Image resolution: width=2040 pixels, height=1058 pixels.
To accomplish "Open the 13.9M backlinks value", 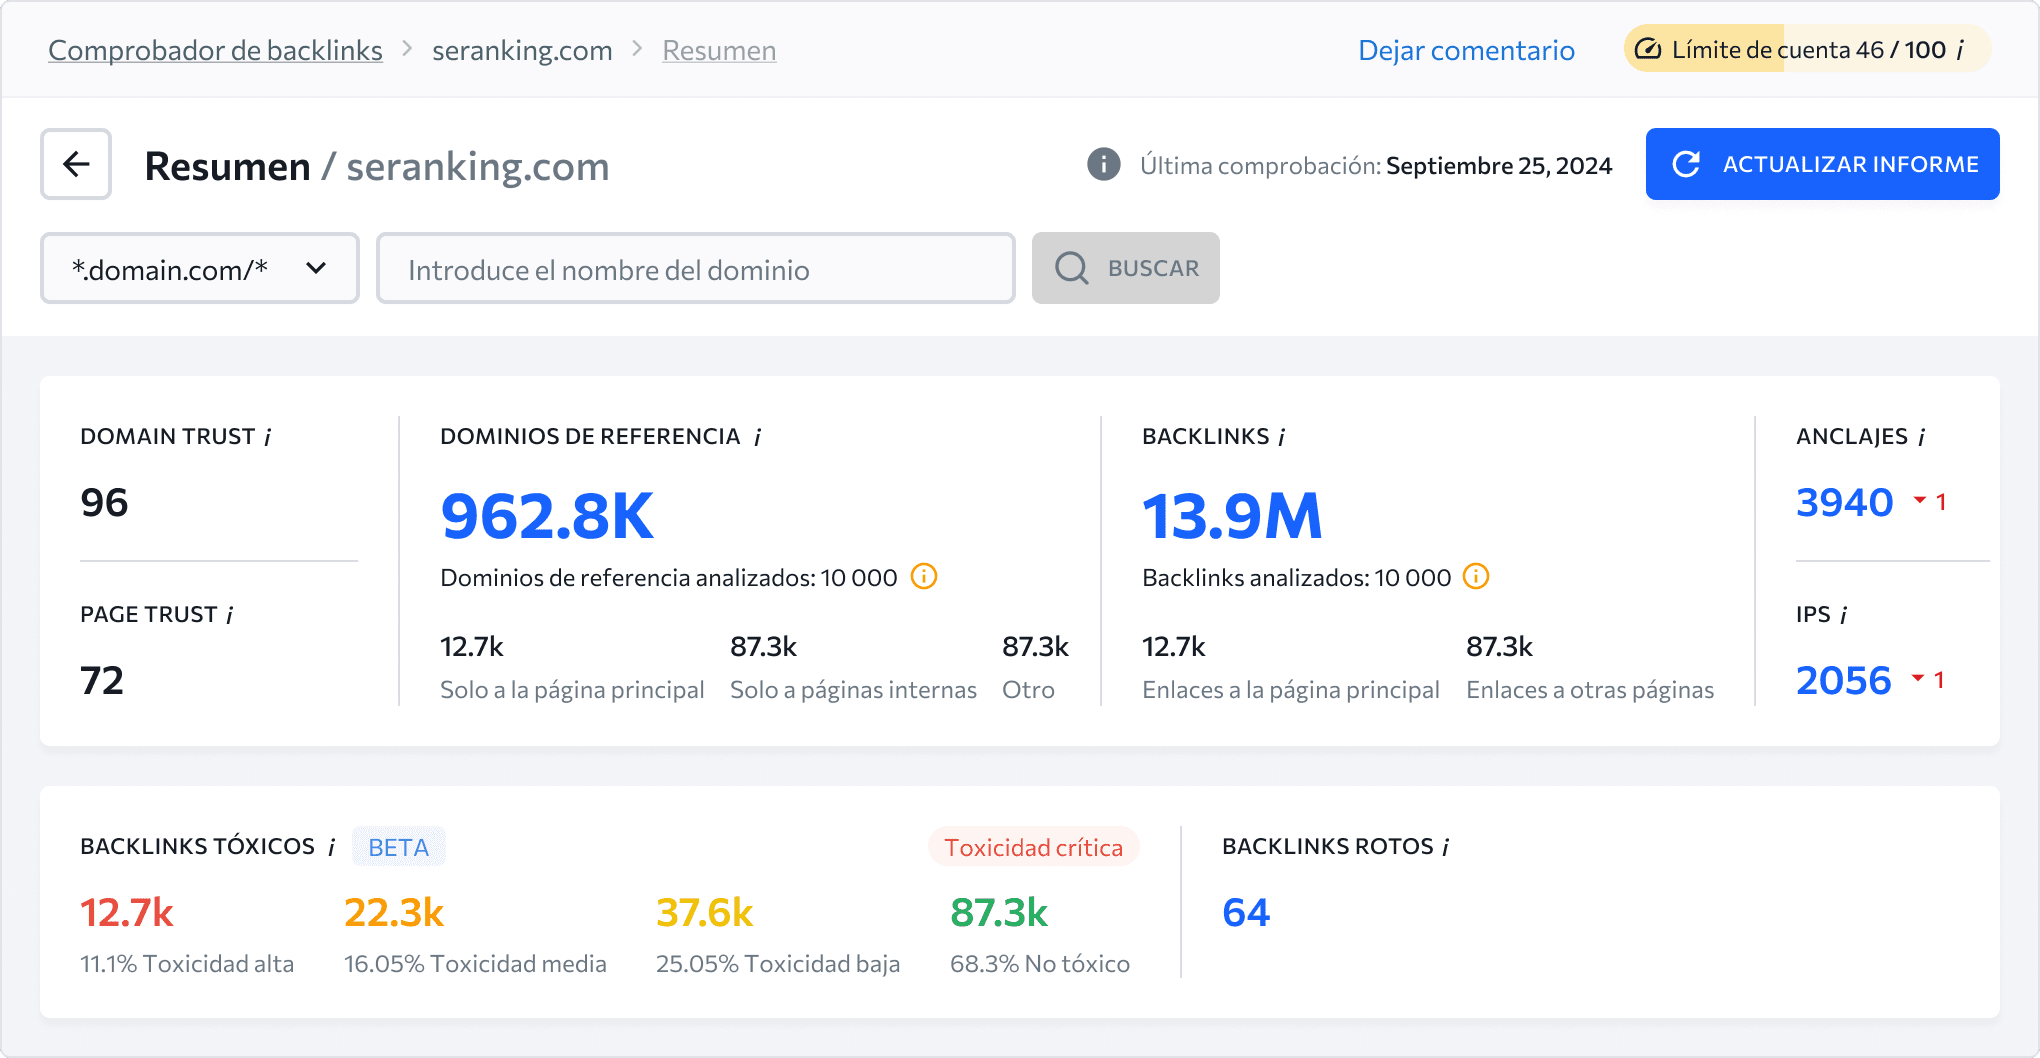I will point(1232,517).
